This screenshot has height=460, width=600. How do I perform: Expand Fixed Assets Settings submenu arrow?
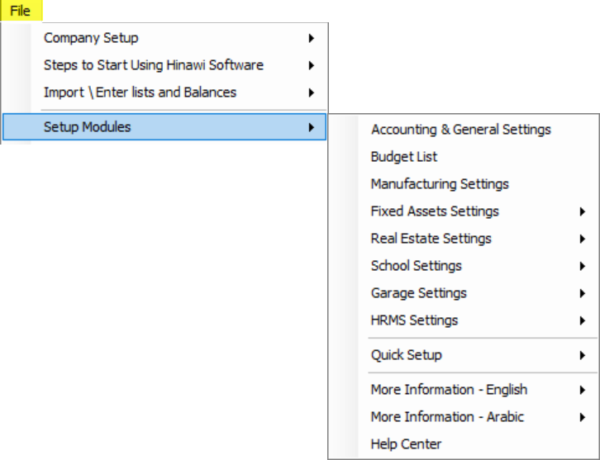582,211
